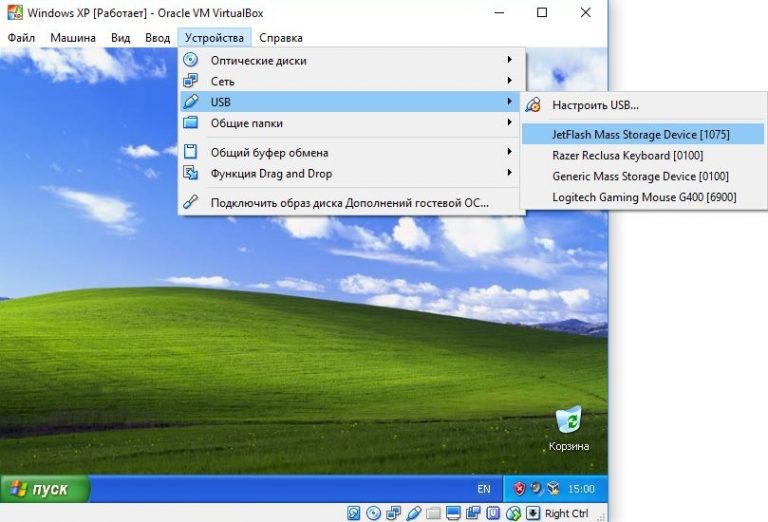Select Общий буфер обмена entry
Image resolution: width=768 pixels, height=522 pixels.
point(350,152)
